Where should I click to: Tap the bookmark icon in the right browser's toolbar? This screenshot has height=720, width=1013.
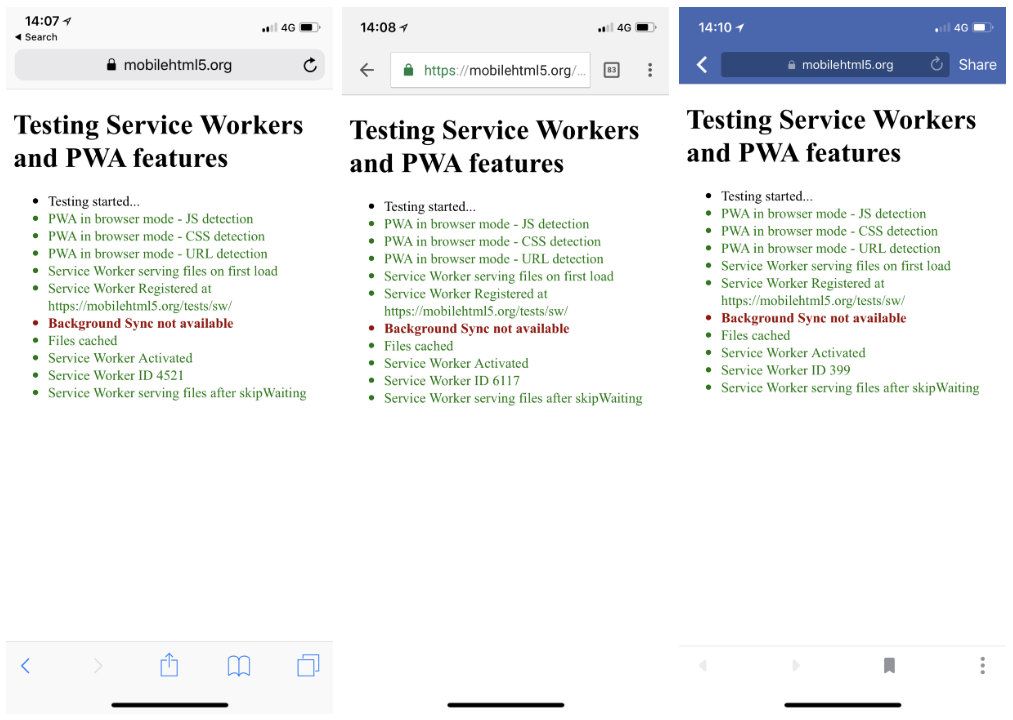click(x=889, y=665)
